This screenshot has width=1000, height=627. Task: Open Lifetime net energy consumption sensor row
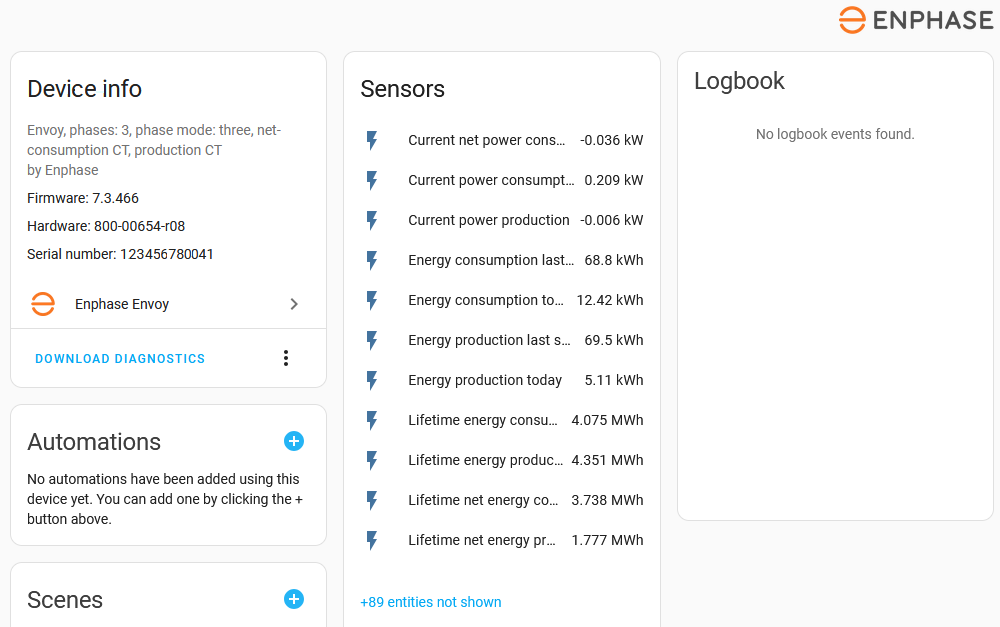coord(483,500)
